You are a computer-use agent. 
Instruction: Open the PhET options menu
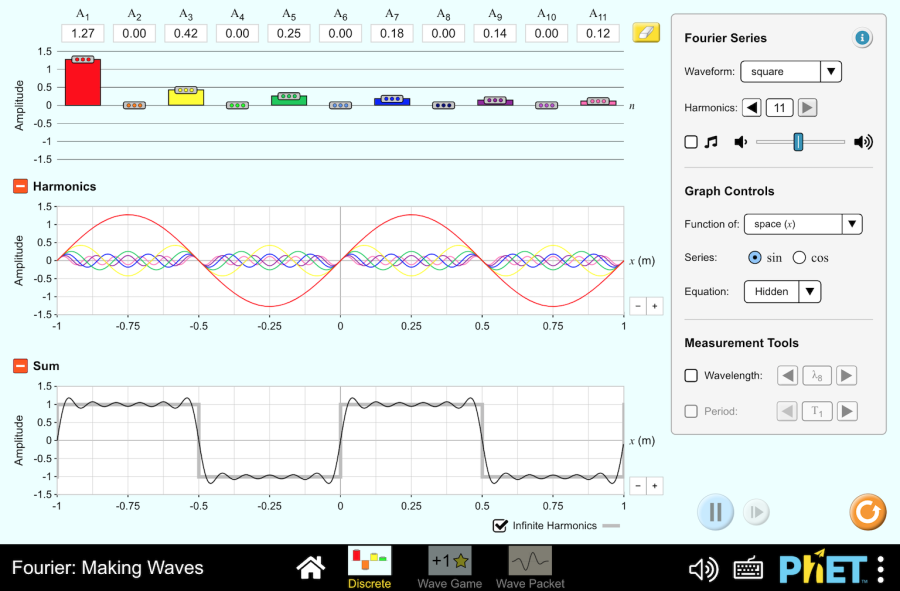[x=880, y=568]
